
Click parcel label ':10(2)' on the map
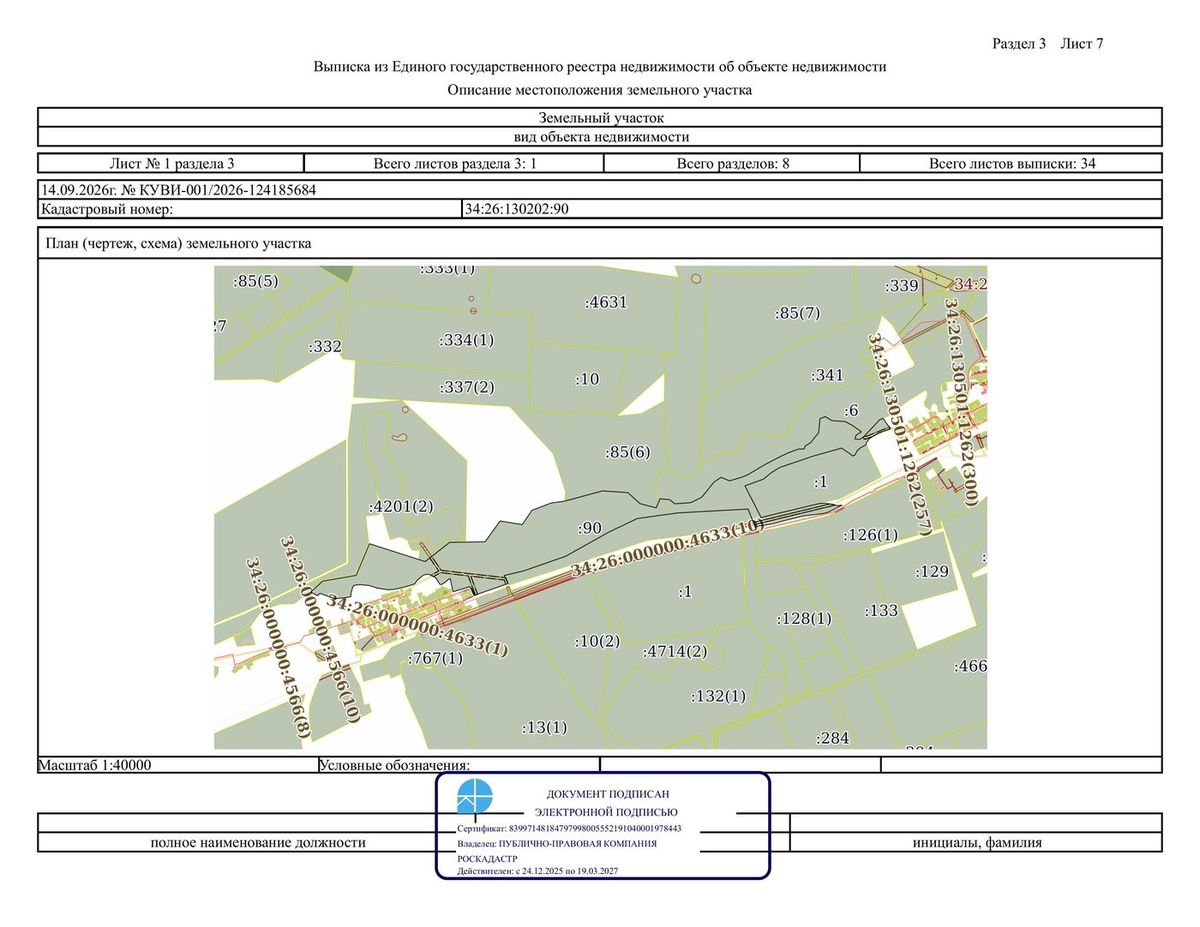click(598, 640)
